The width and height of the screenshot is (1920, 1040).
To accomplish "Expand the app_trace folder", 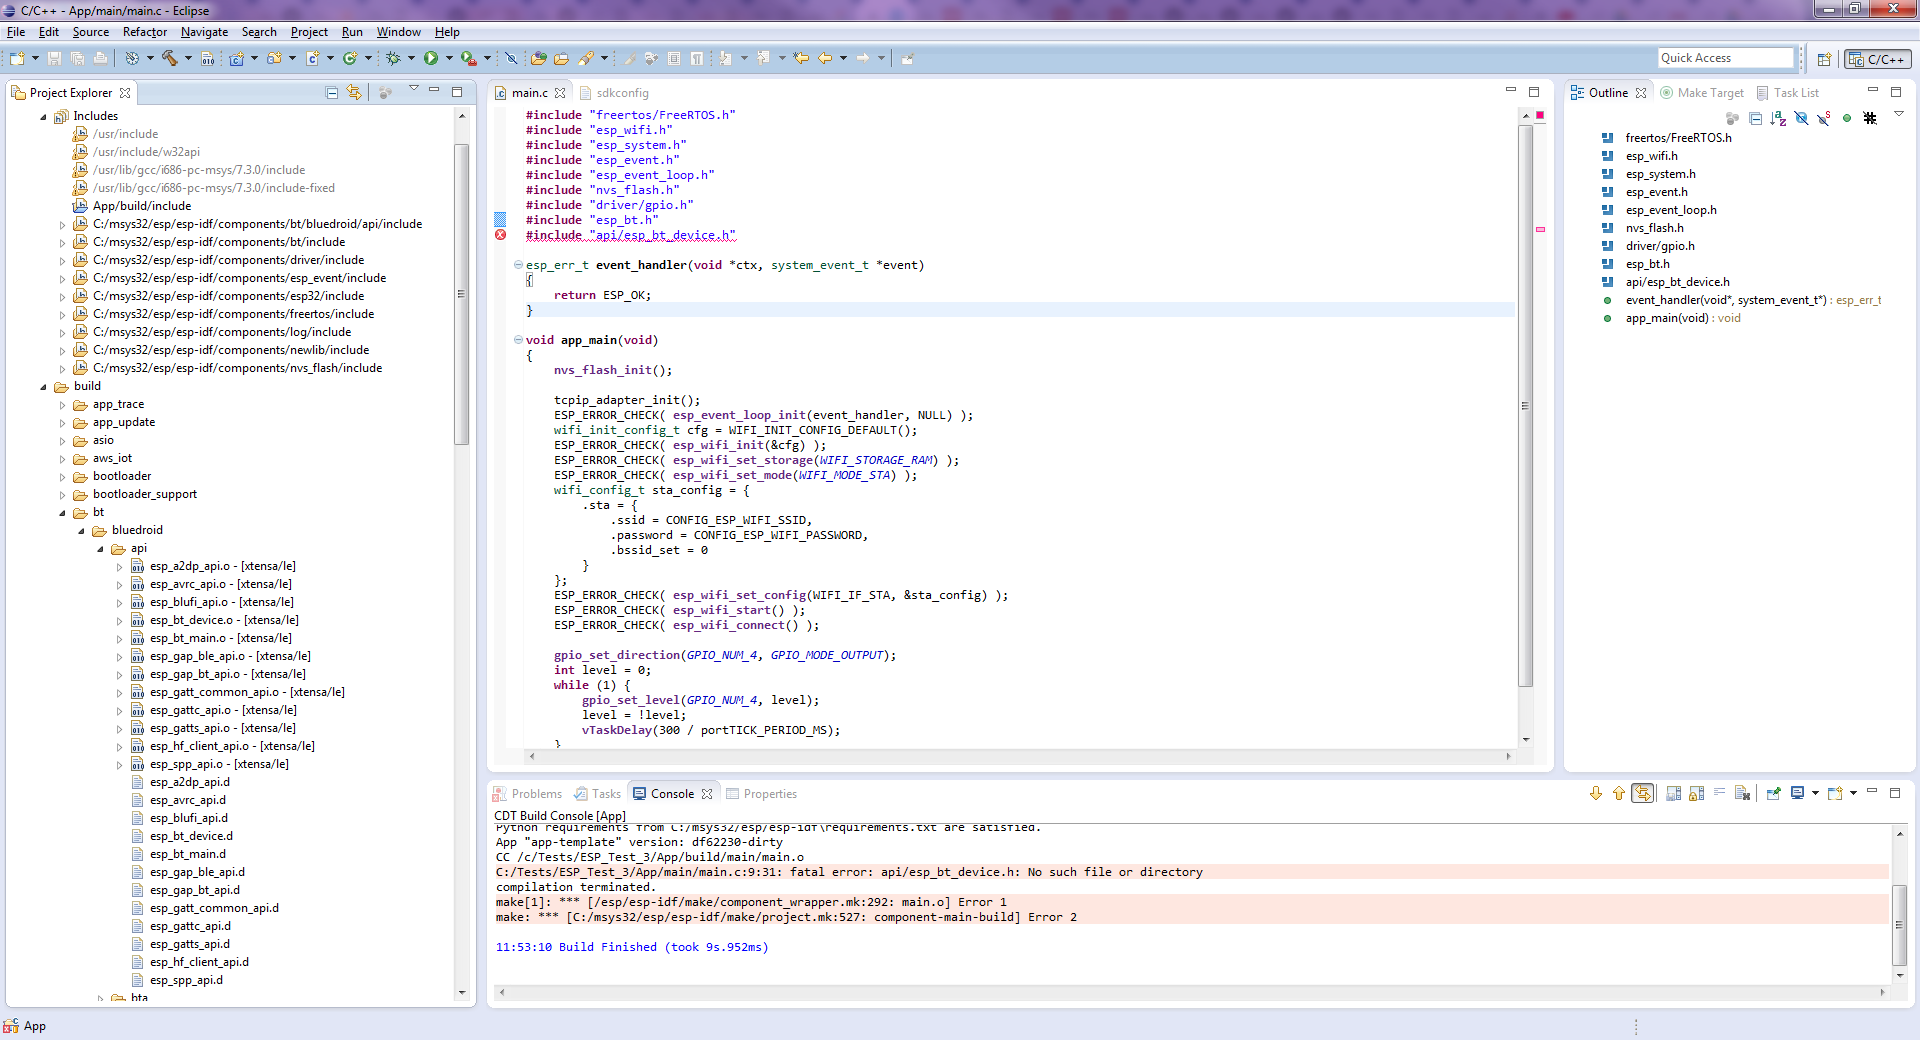I will pyautogui.click(x=62, y=405).
